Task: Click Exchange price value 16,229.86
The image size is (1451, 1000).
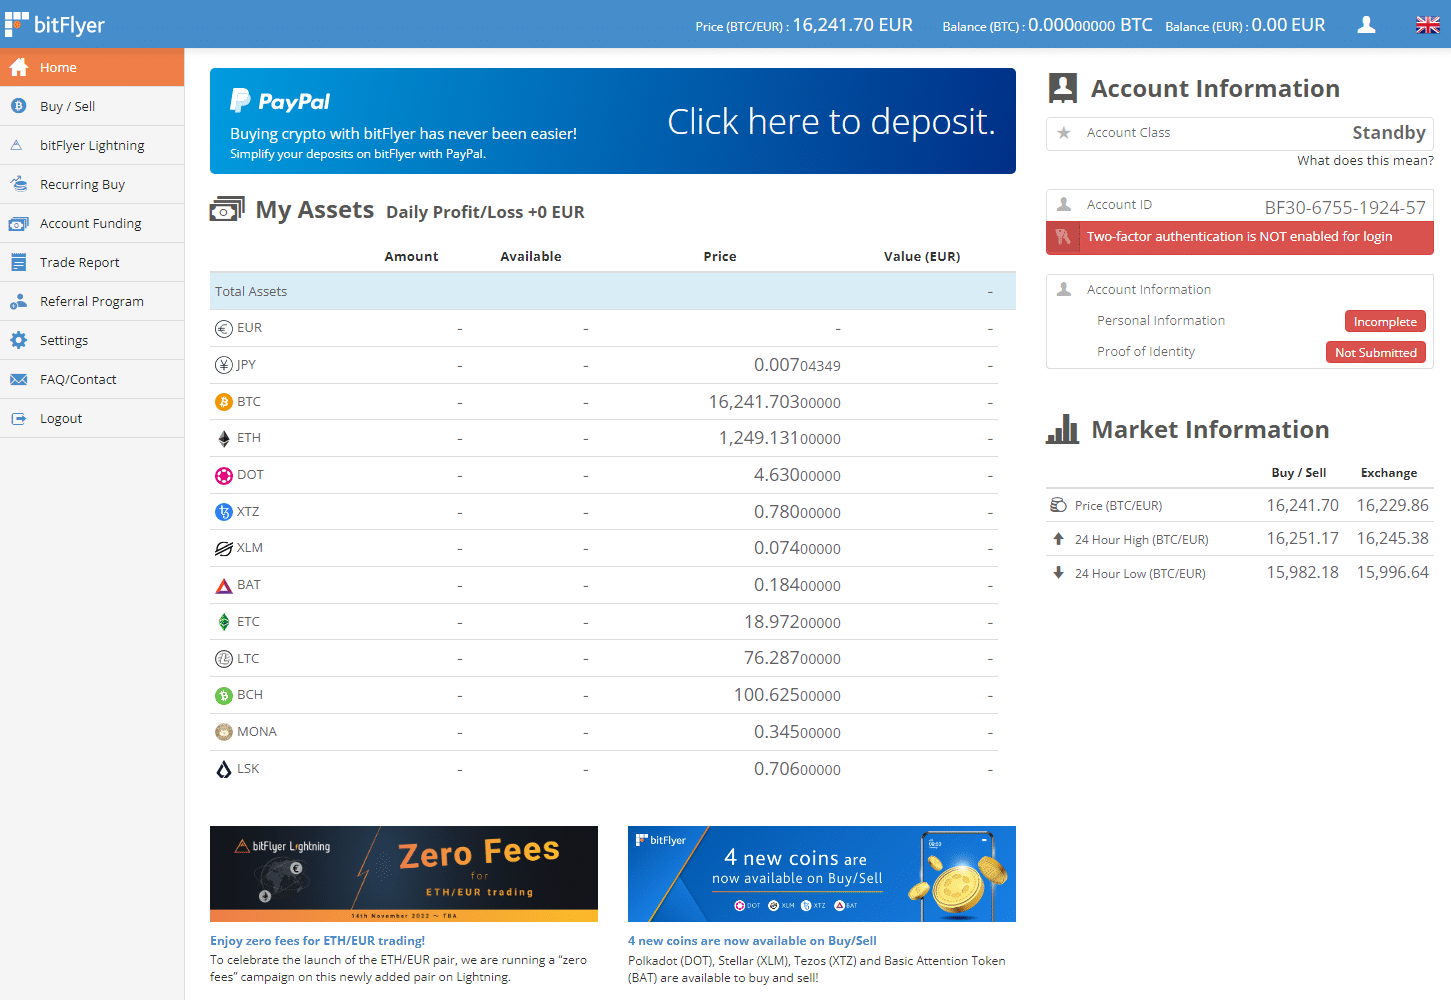Action: click(1392, 505)
